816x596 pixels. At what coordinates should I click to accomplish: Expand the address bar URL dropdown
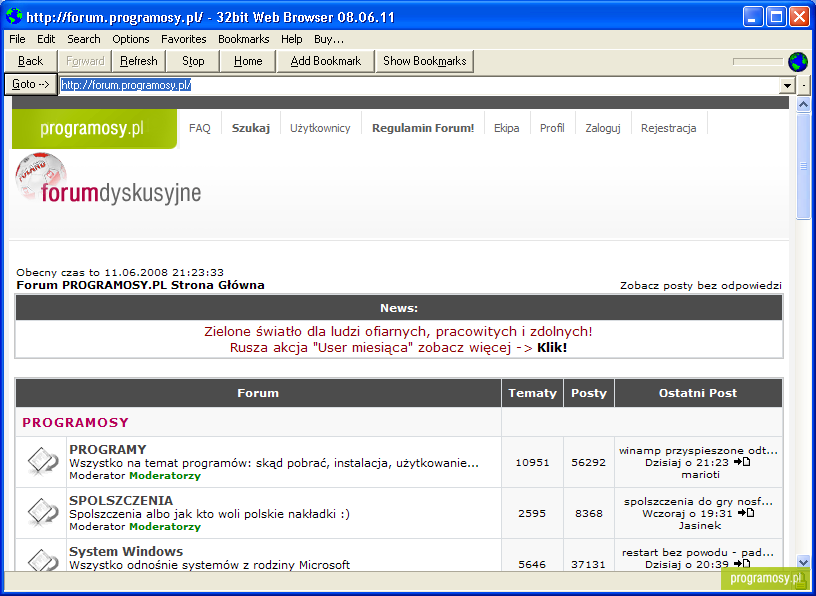[787, 85]
